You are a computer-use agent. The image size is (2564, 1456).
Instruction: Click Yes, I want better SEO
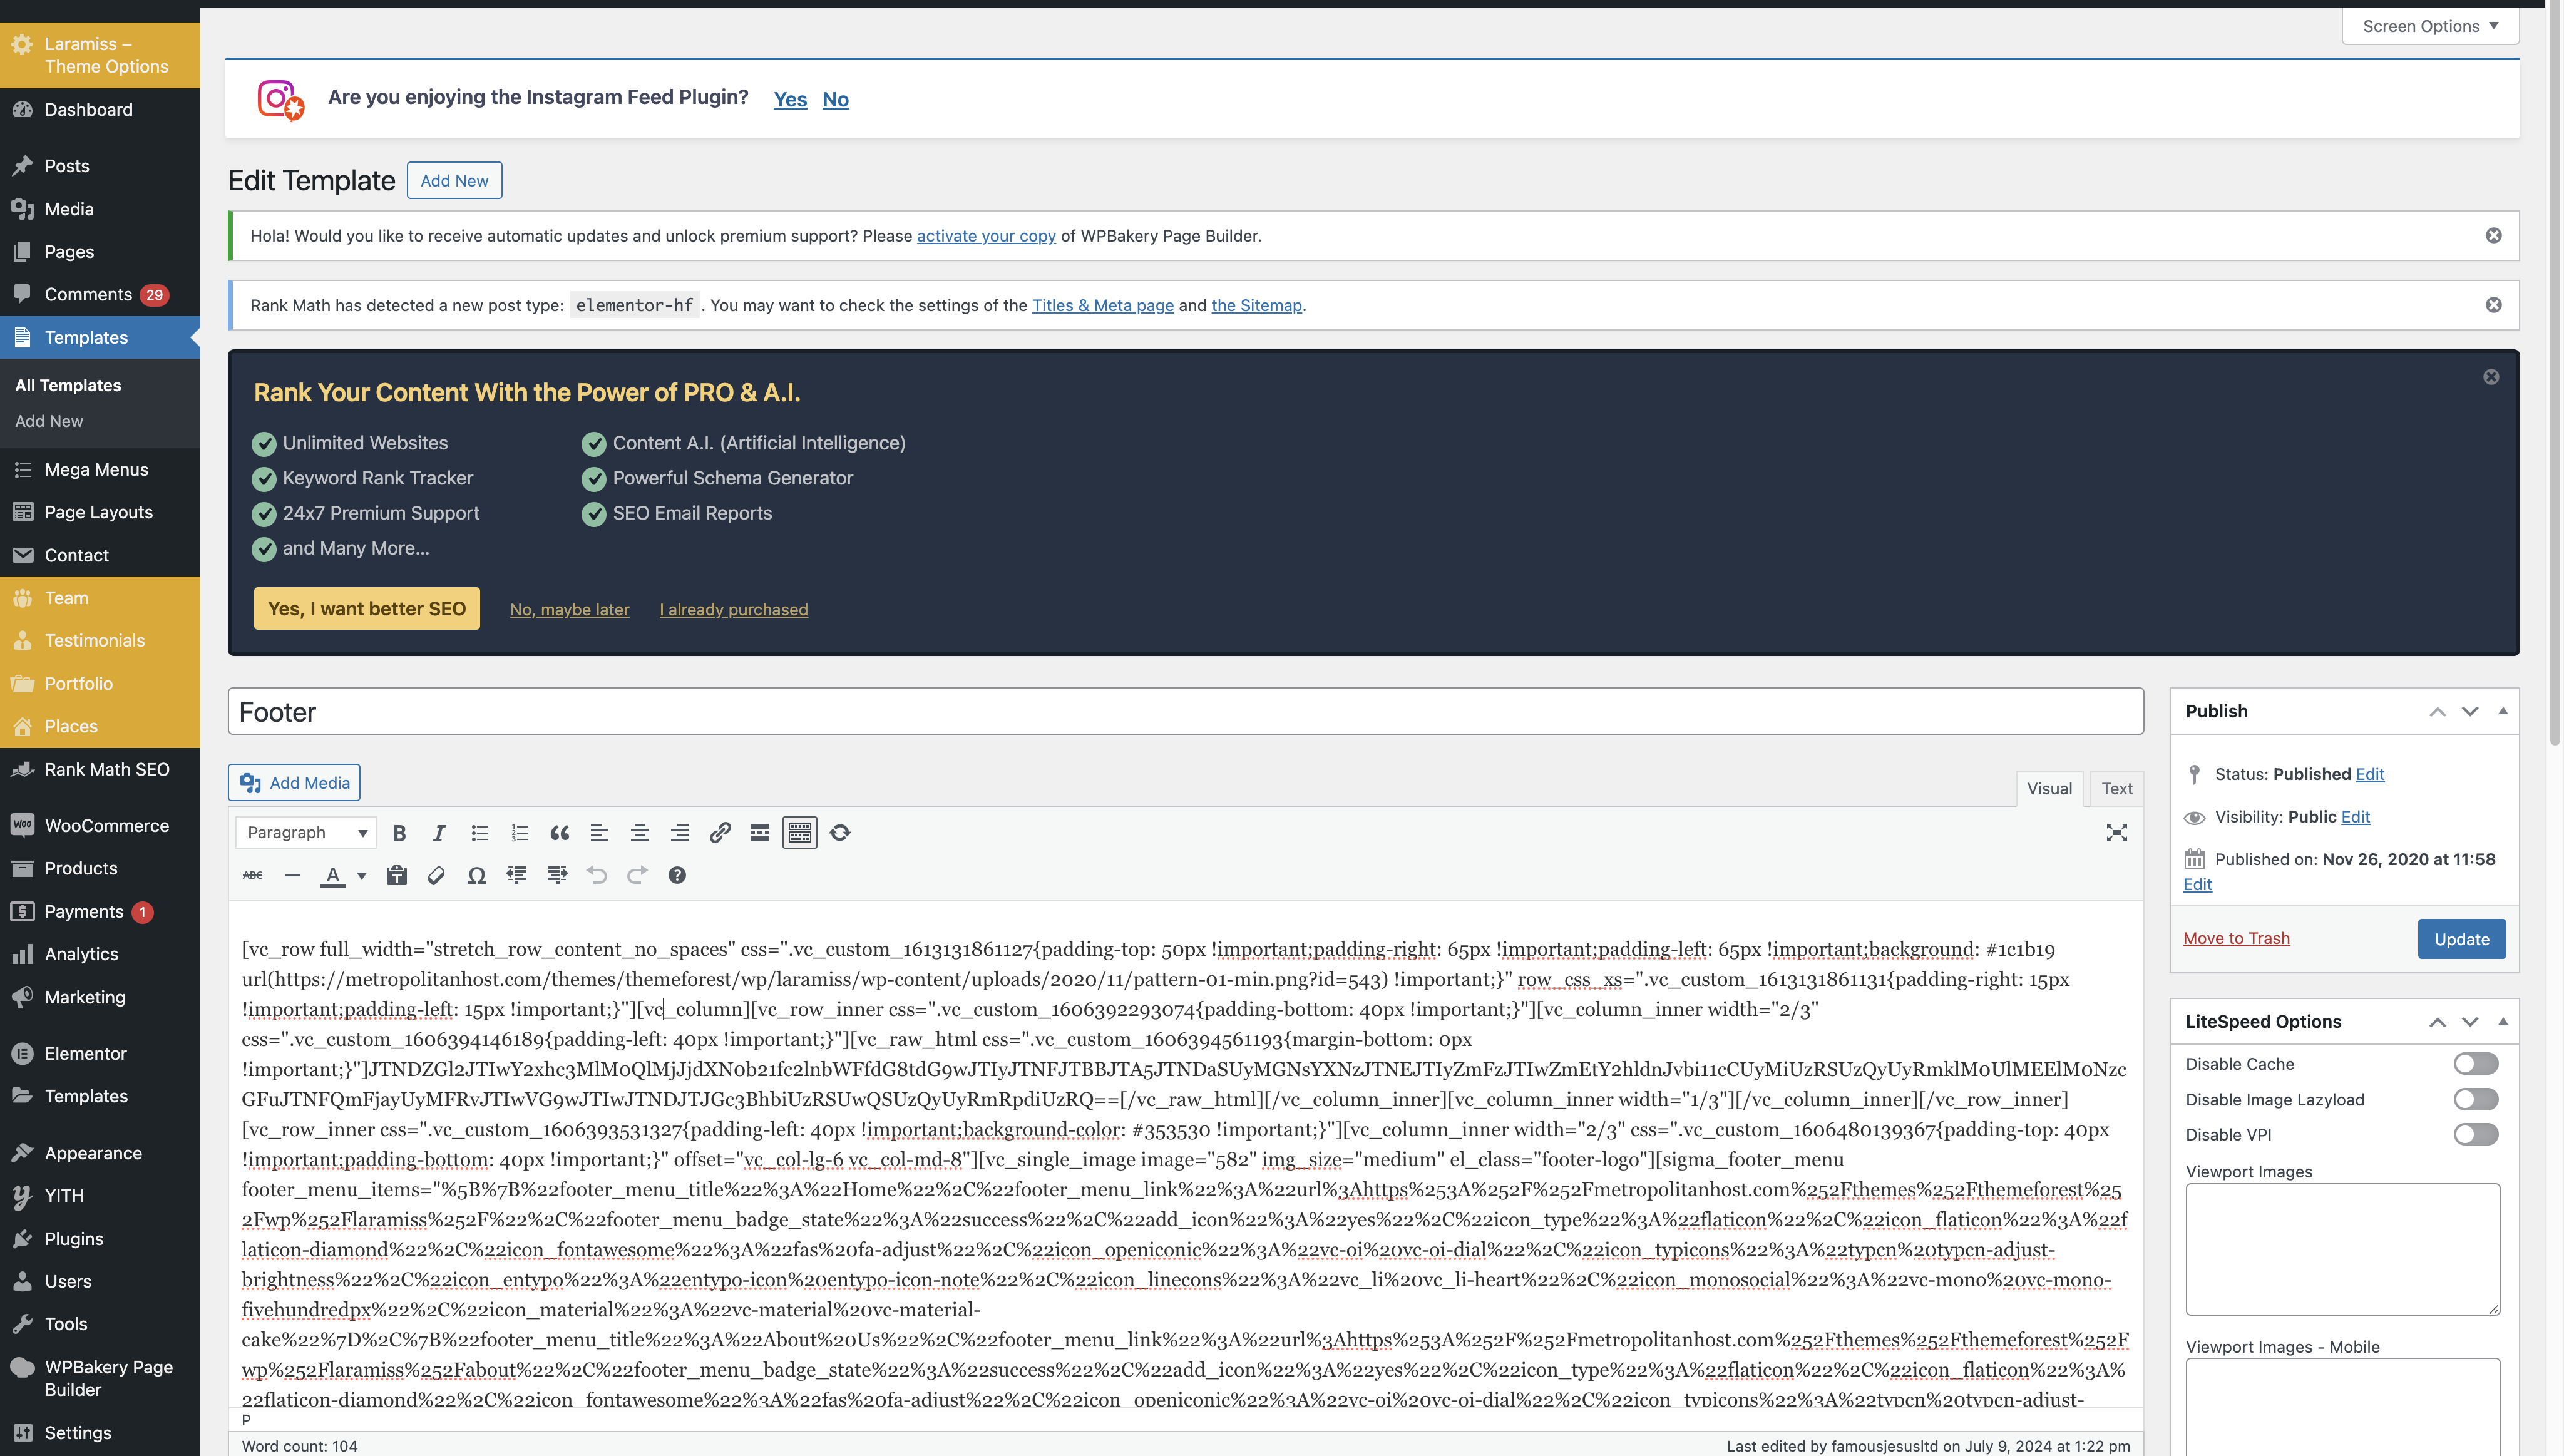[x=367, y=609]
